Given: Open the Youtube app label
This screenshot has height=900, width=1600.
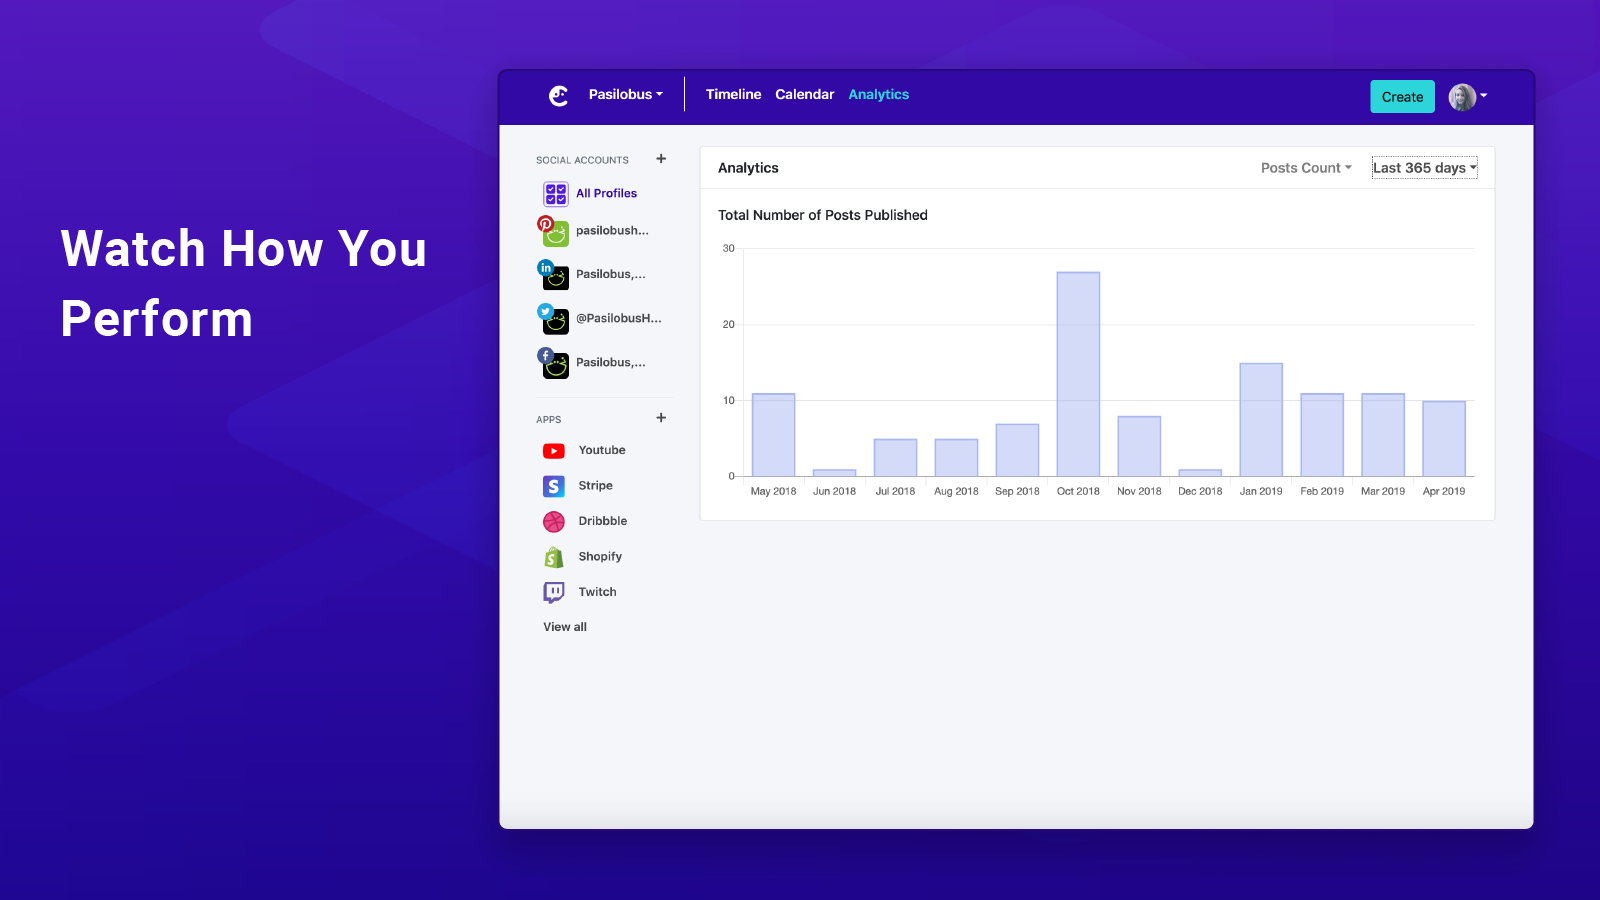Looking at the screenshot, I should (x=602, y=450).
